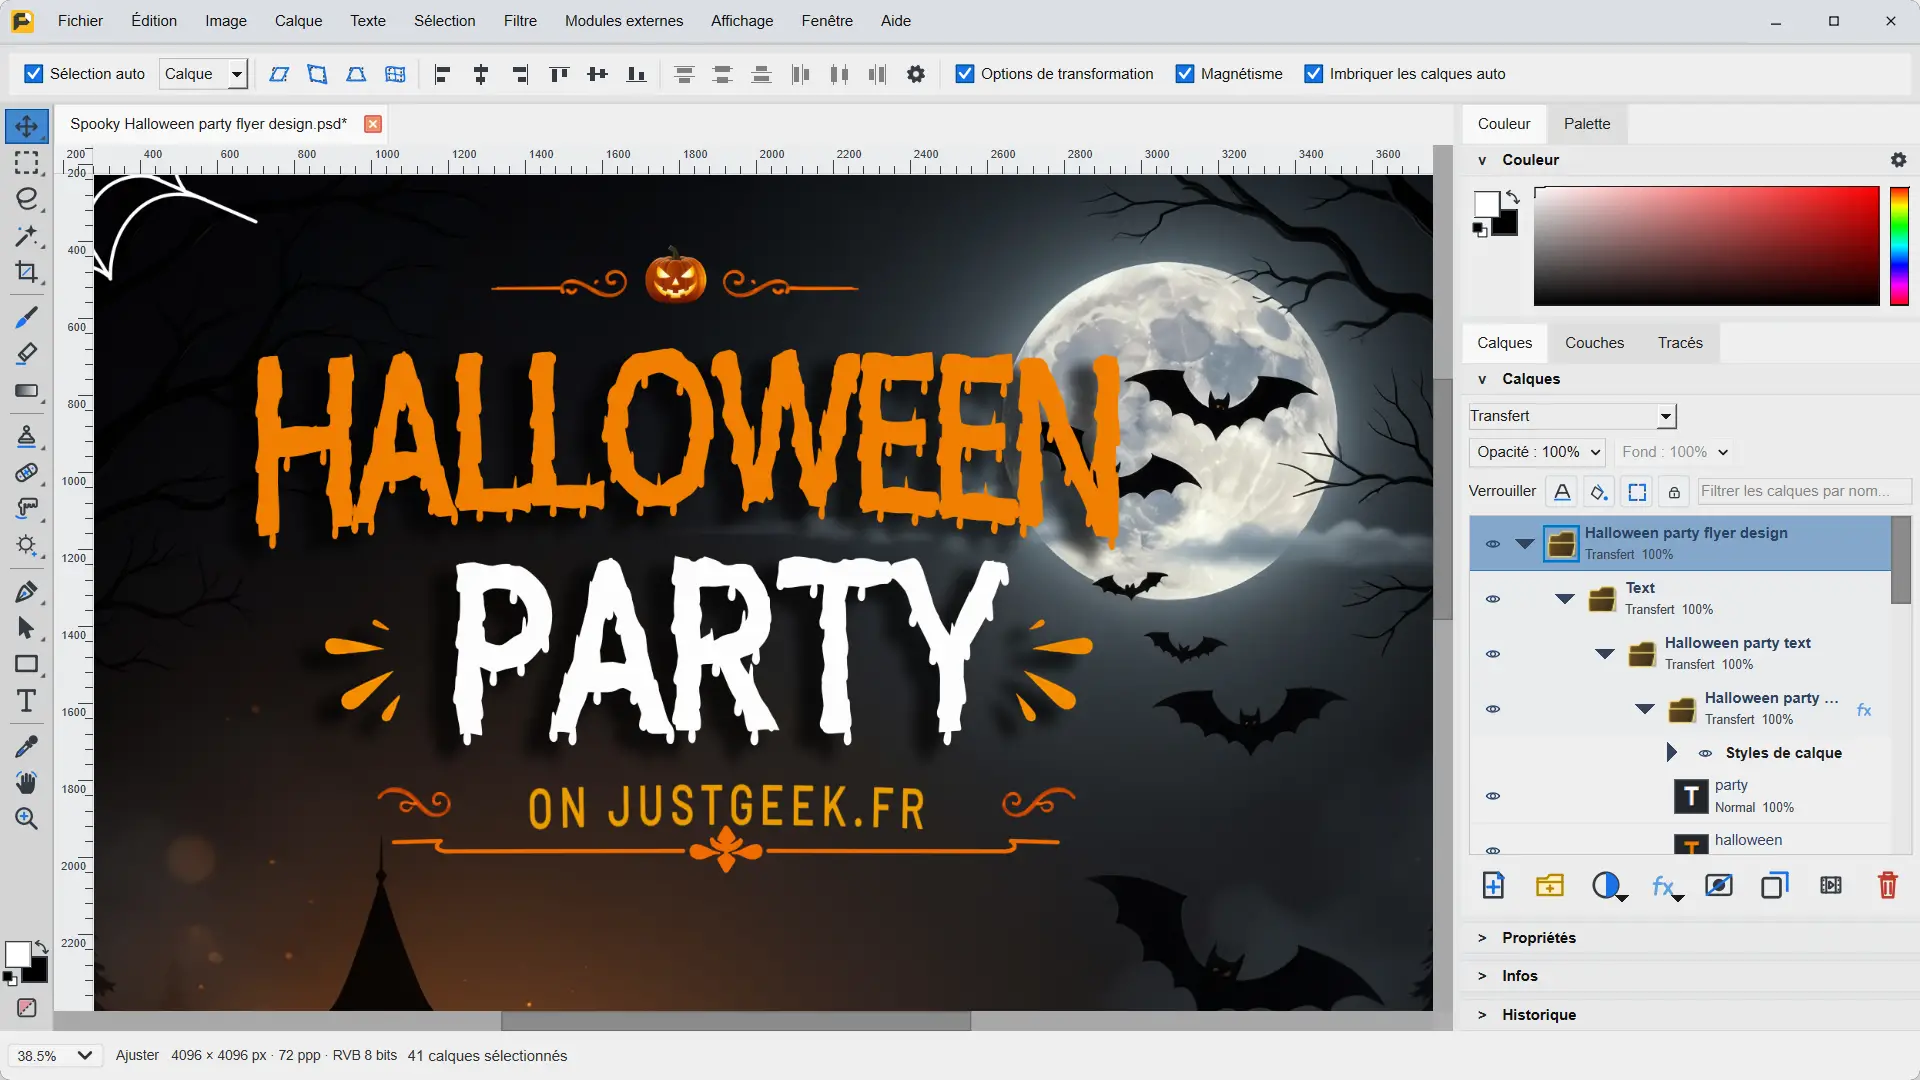The image size is (1920, 1080).
Task: Open Couleur panel settings gear
Action: pyautogui.click(x=1898, y=160)
